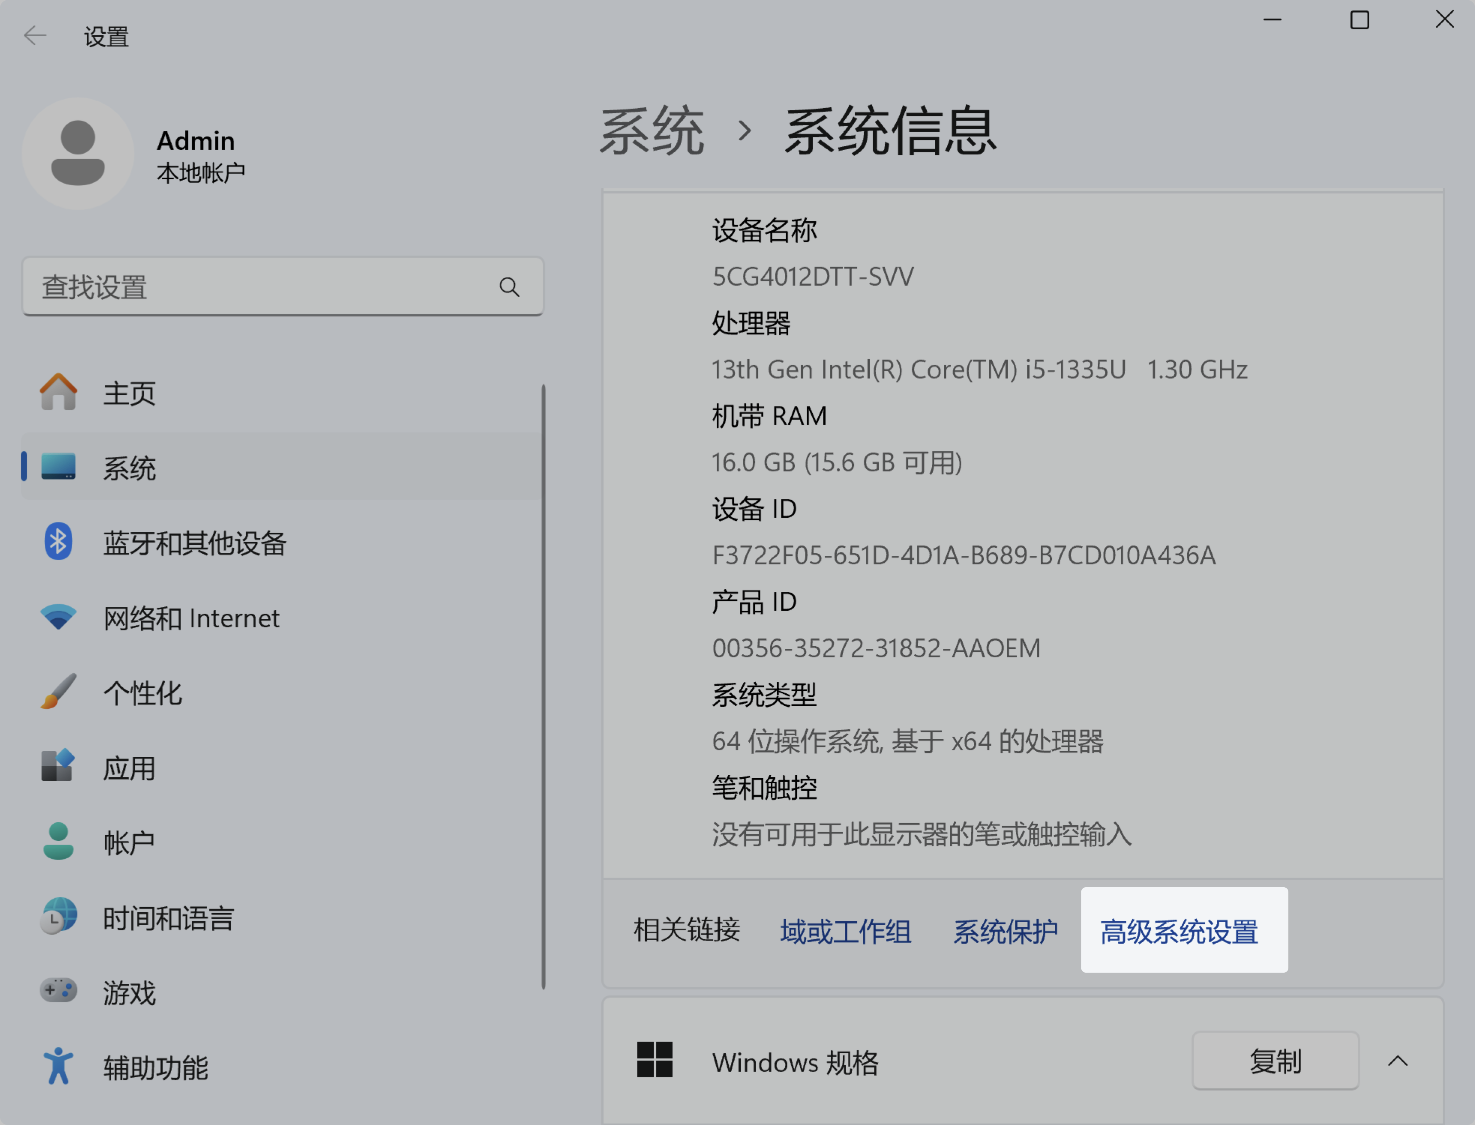Minimize the 设置 window
The height and width of the screenshot is (1125, 1475).
1272,20
